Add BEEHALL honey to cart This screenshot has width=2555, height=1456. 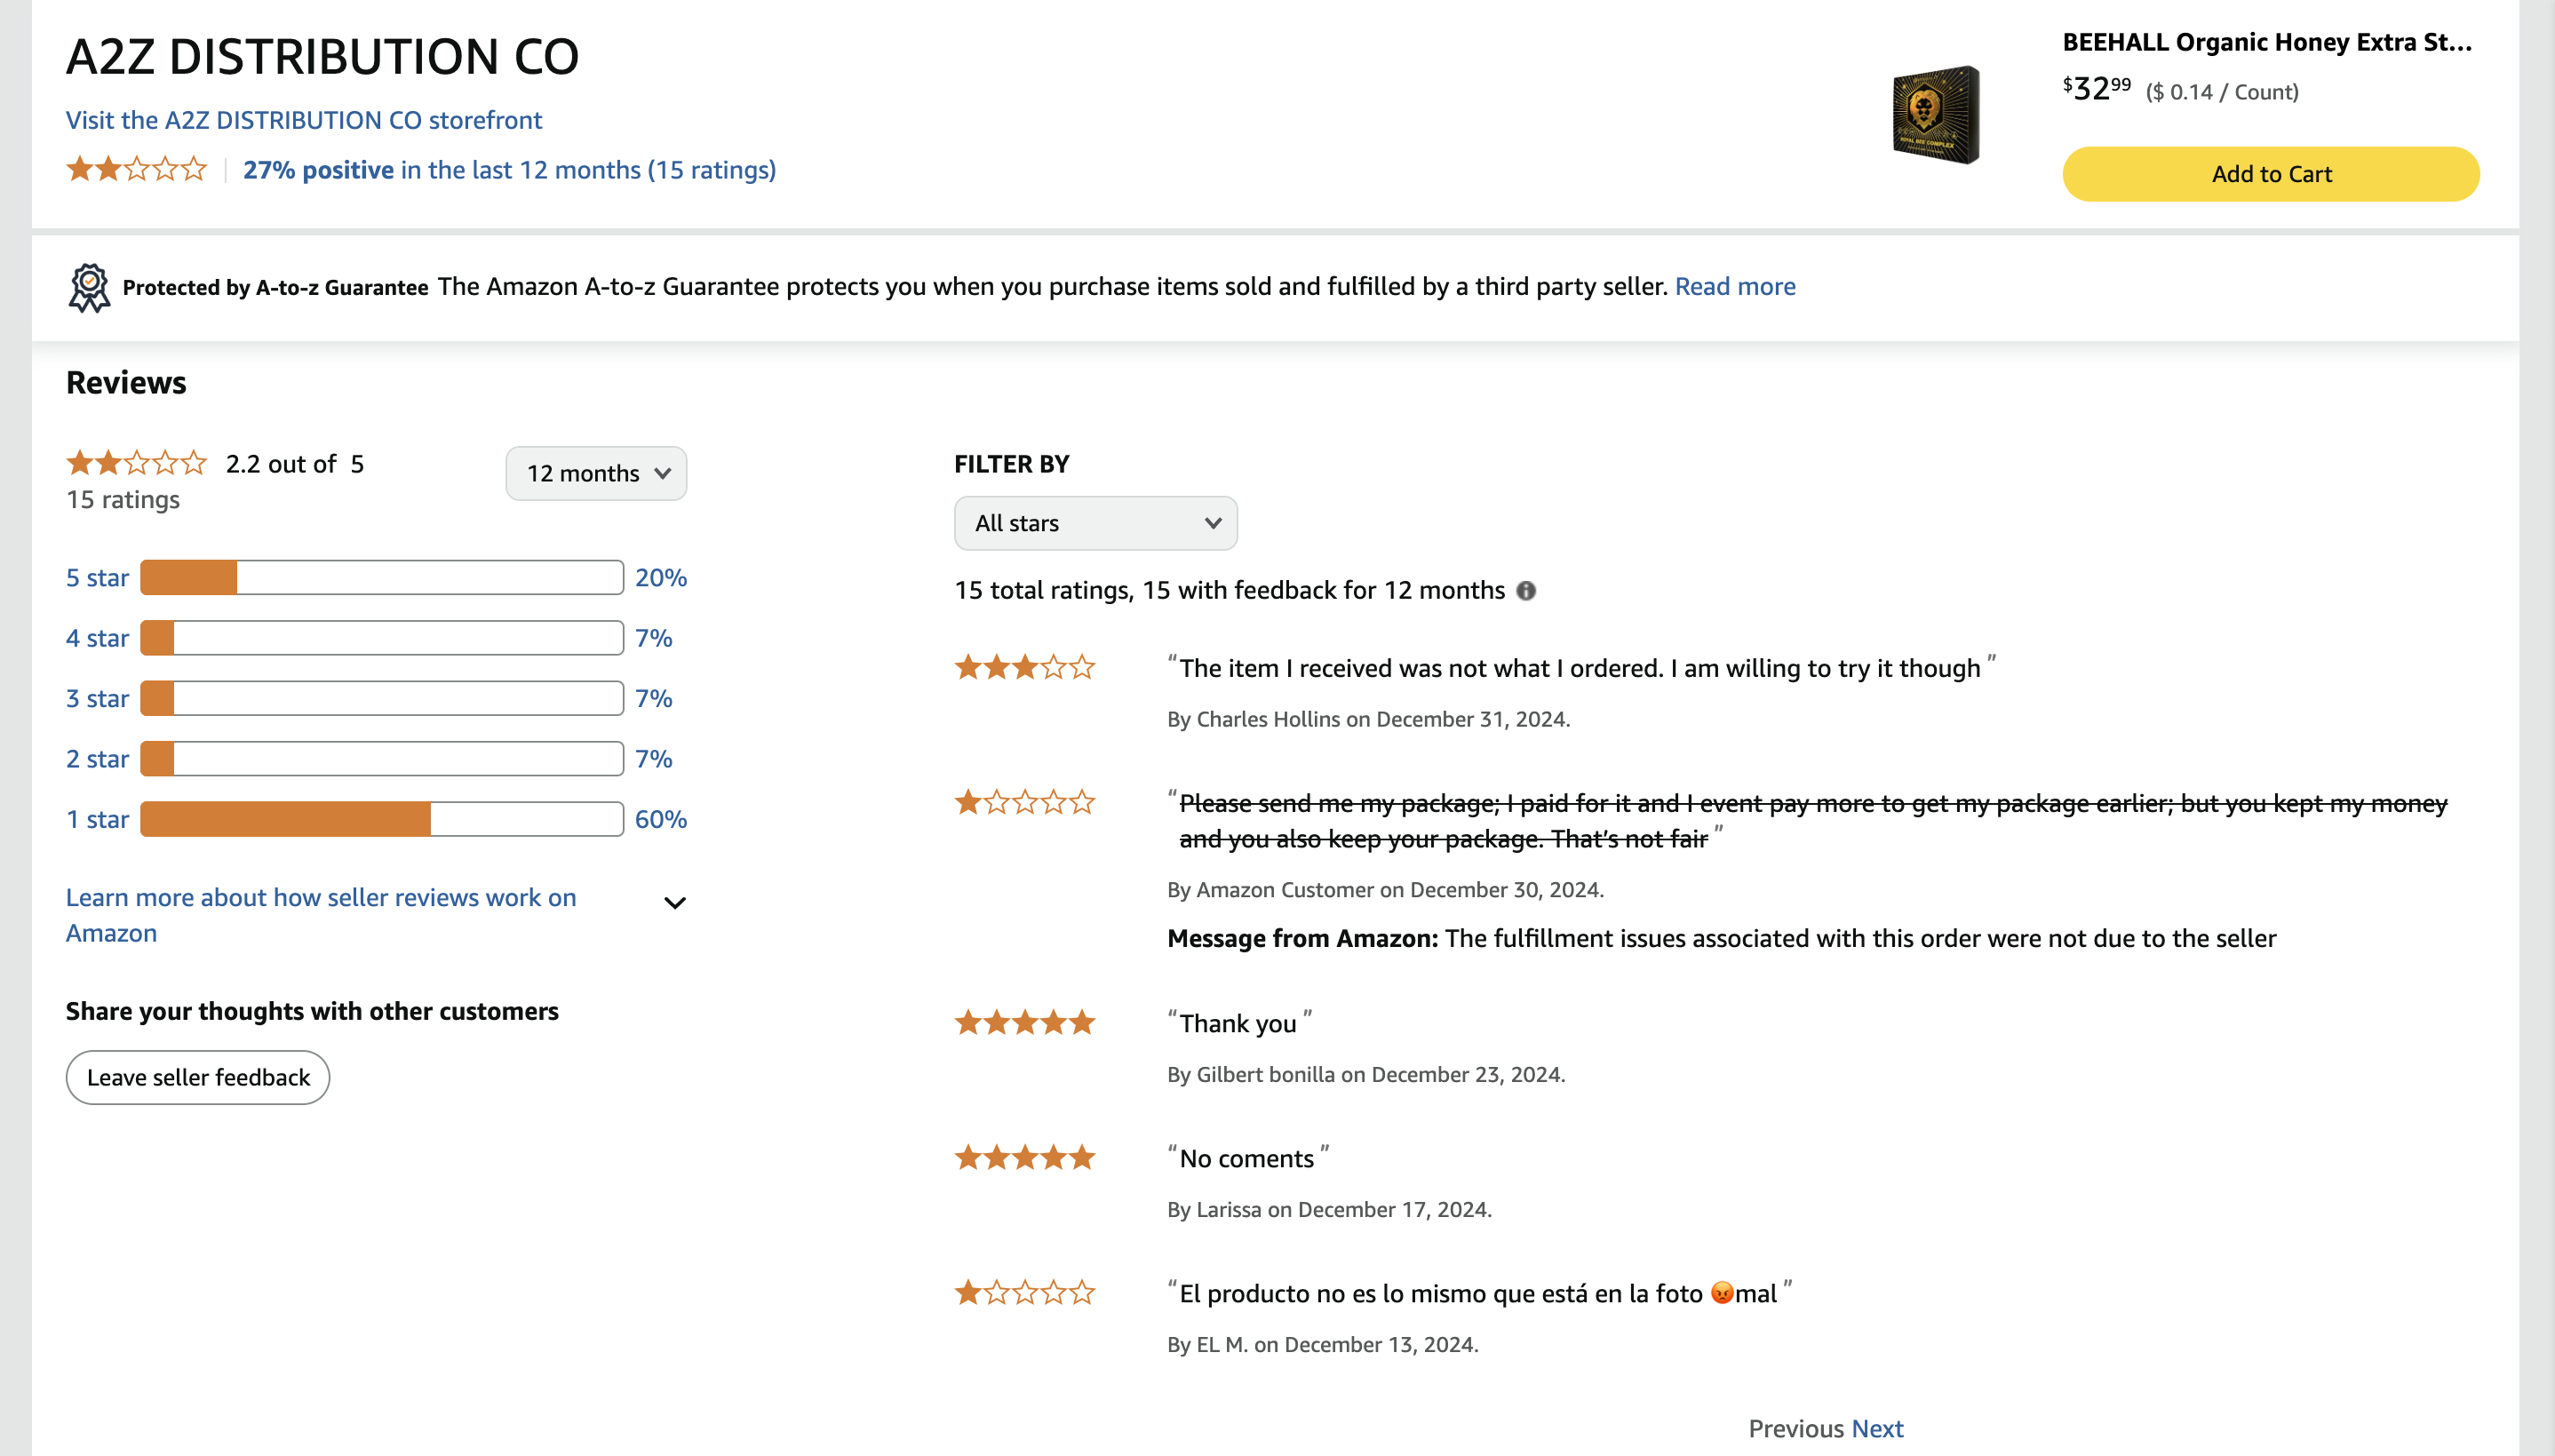point(2271,174)
